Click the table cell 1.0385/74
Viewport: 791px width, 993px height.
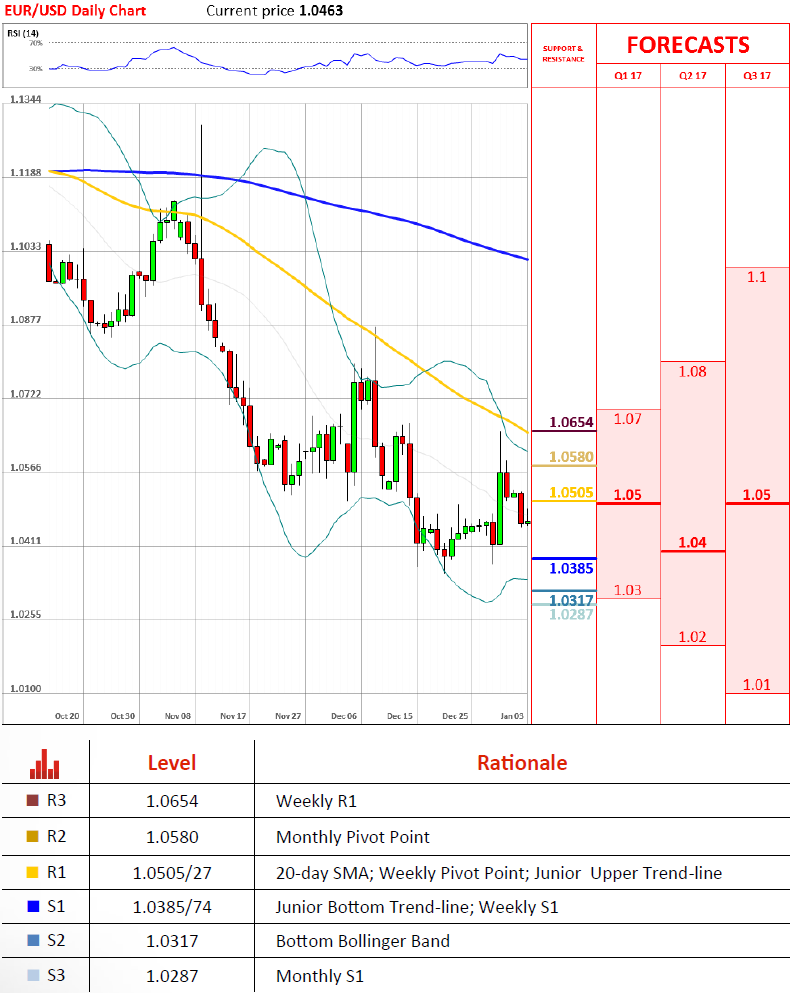[172, 908]
